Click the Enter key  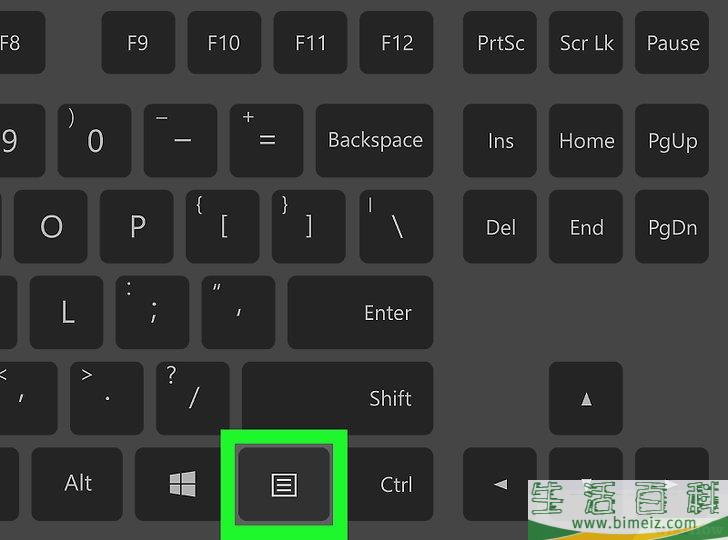[360, 312]
